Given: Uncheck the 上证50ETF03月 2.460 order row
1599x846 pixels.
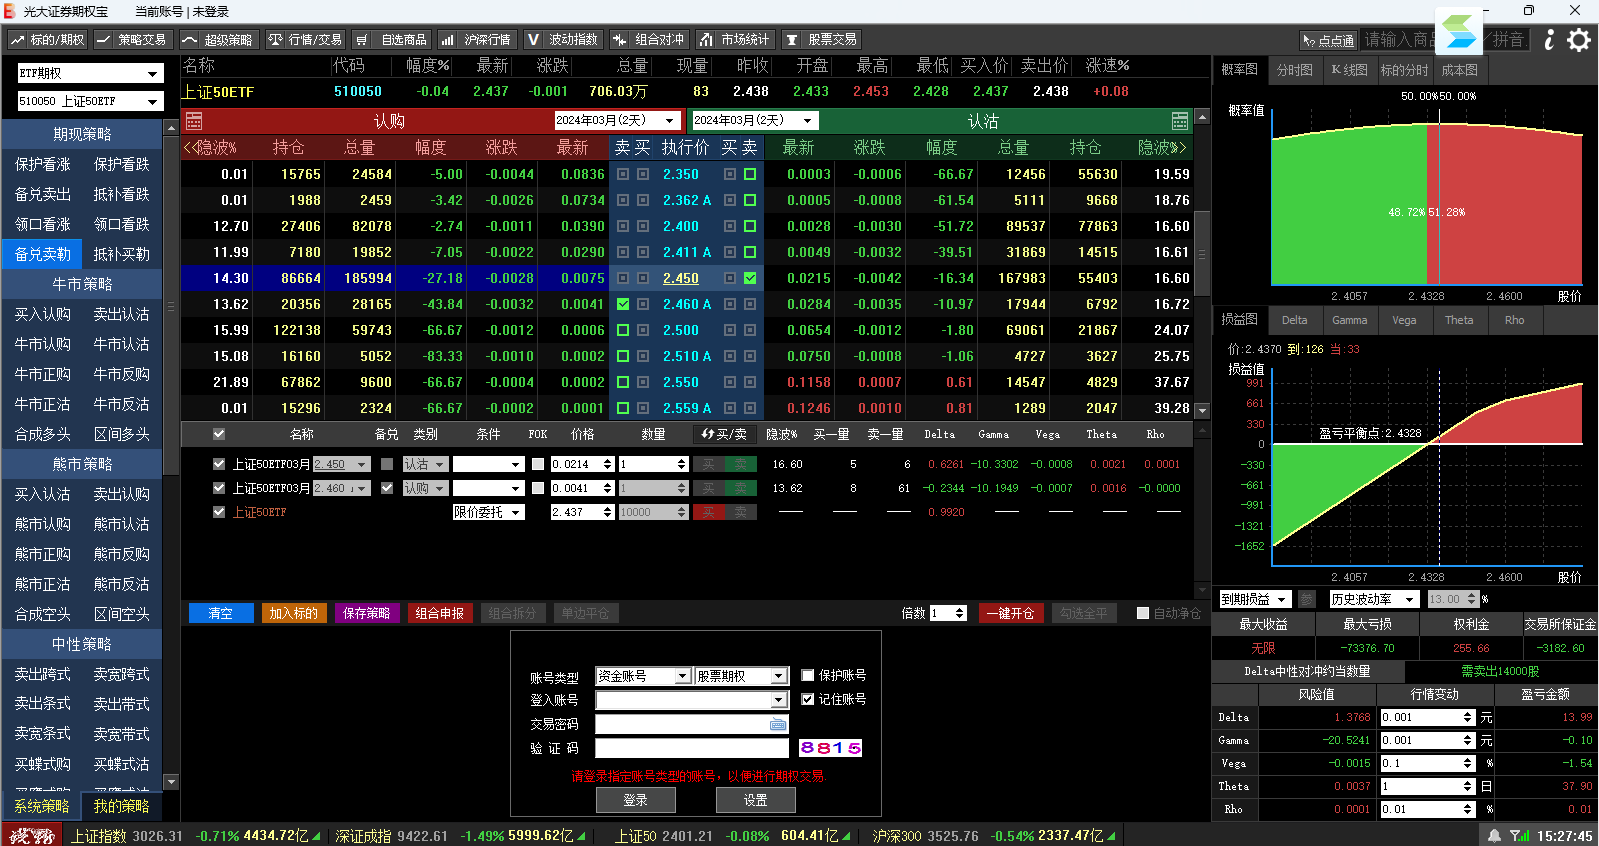Looking at the screenshot, I should pos(219,488).
